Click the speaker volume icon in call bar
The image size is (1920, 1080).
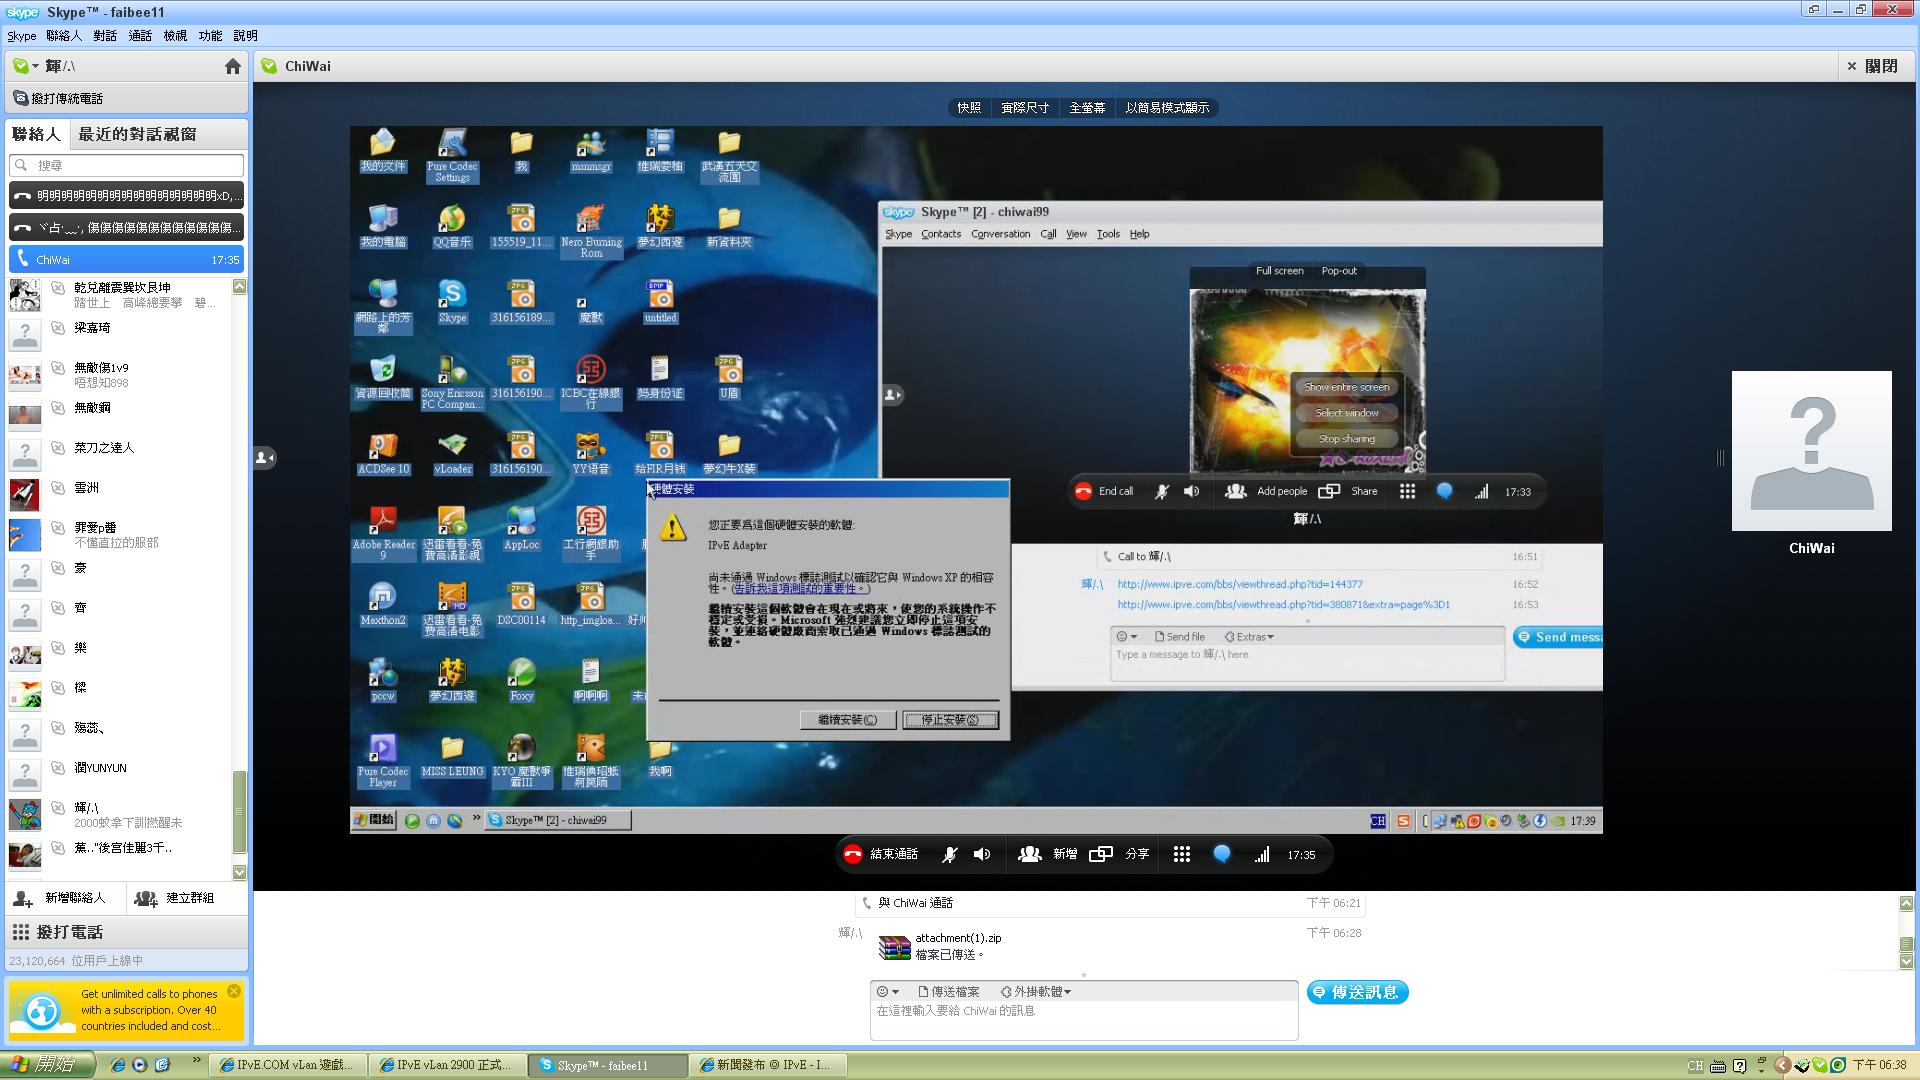[x=982, y=854]
